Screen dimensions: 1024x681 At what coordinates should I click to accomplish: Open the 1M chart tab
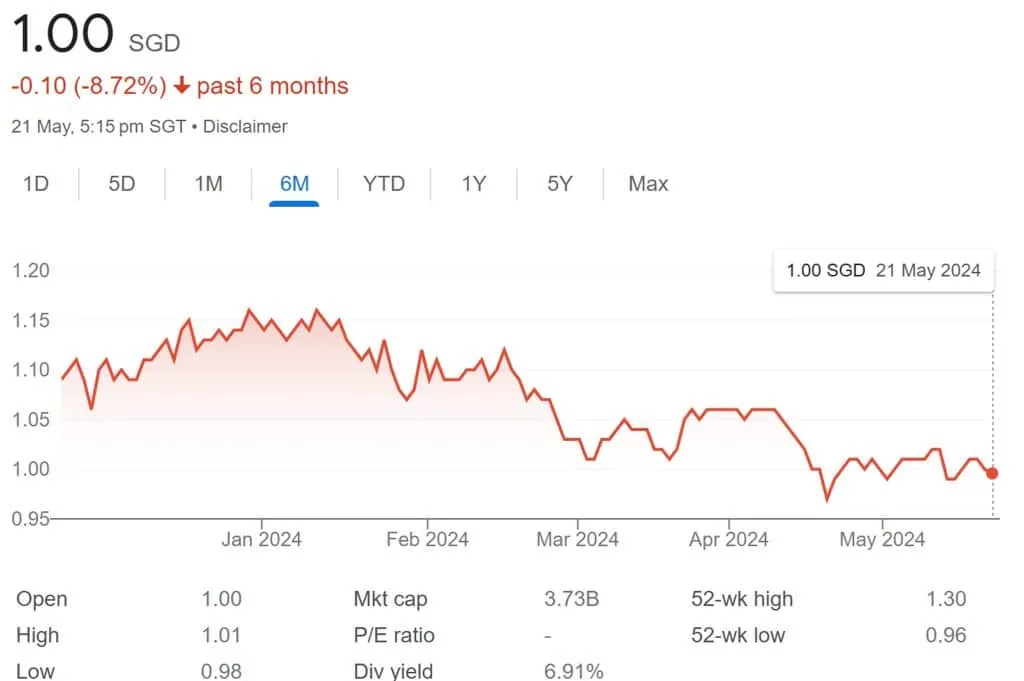click(206, 184)
